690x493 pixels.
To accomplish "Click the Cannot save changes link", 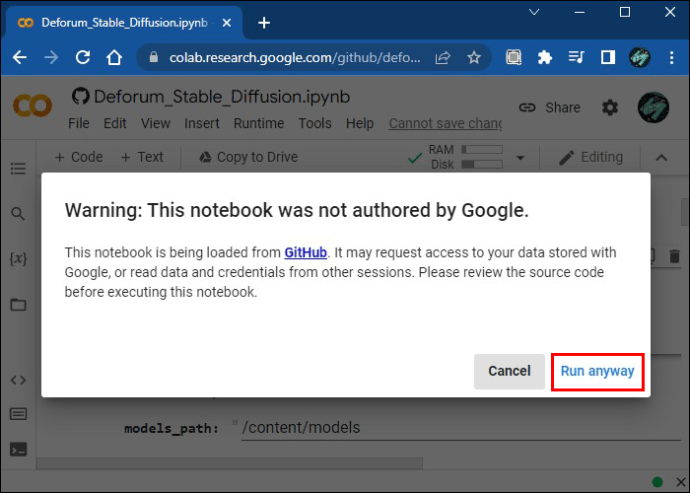I will [445, 124].
